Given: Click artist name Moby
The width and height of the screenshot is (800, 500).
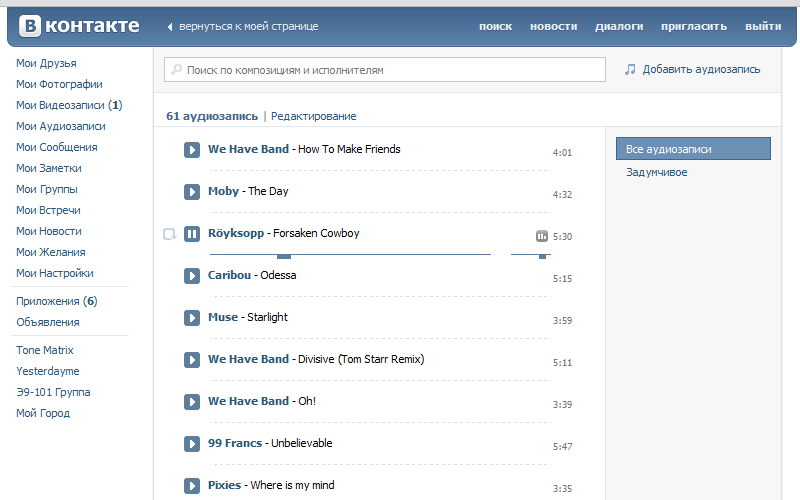Looking at the screenshot, I should (223, 191).
